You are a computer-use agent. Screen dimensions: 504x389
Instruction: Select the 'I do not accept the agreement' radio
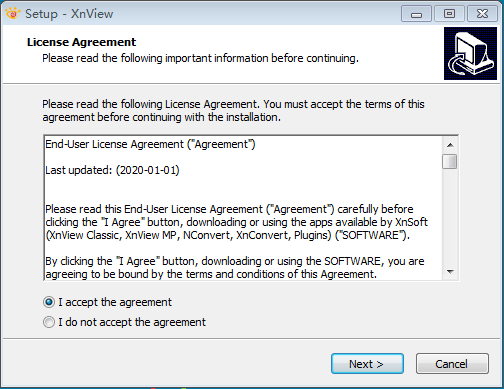49,322
